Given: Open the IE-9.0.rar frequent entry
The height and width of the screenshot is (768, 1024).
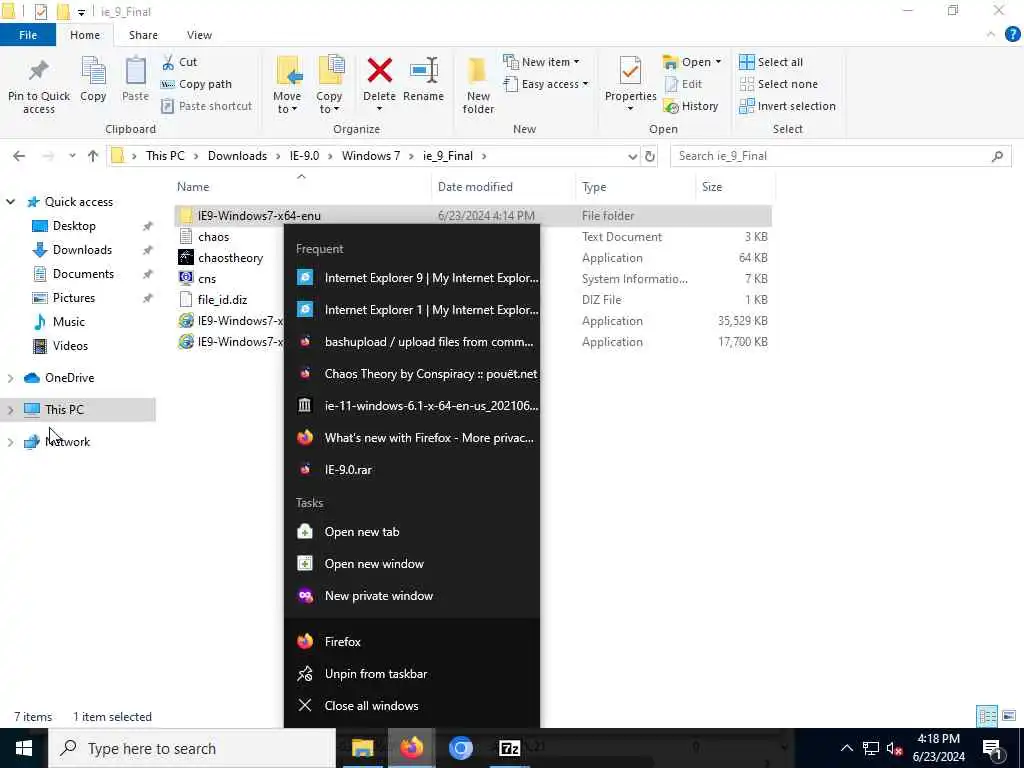Looking at the screenshot, I should (x=412, y=470).
